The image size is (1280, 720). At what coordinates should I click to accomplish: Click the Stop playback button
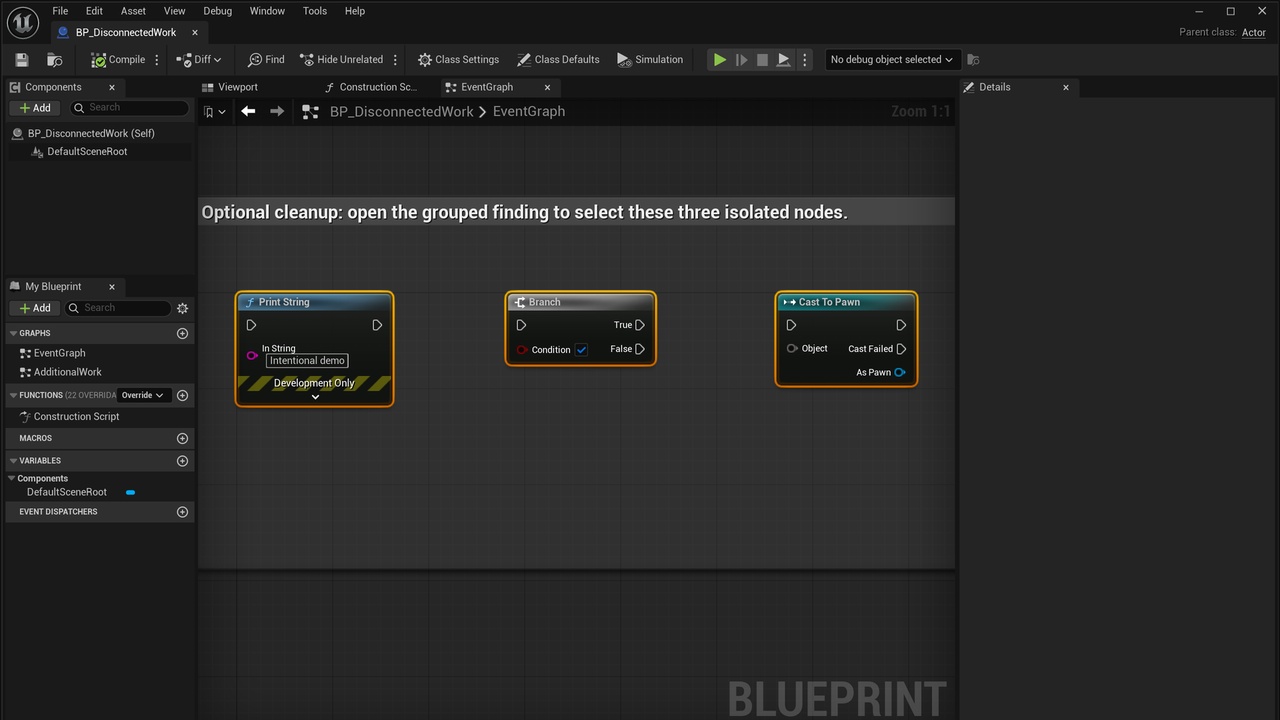(762, 60)
